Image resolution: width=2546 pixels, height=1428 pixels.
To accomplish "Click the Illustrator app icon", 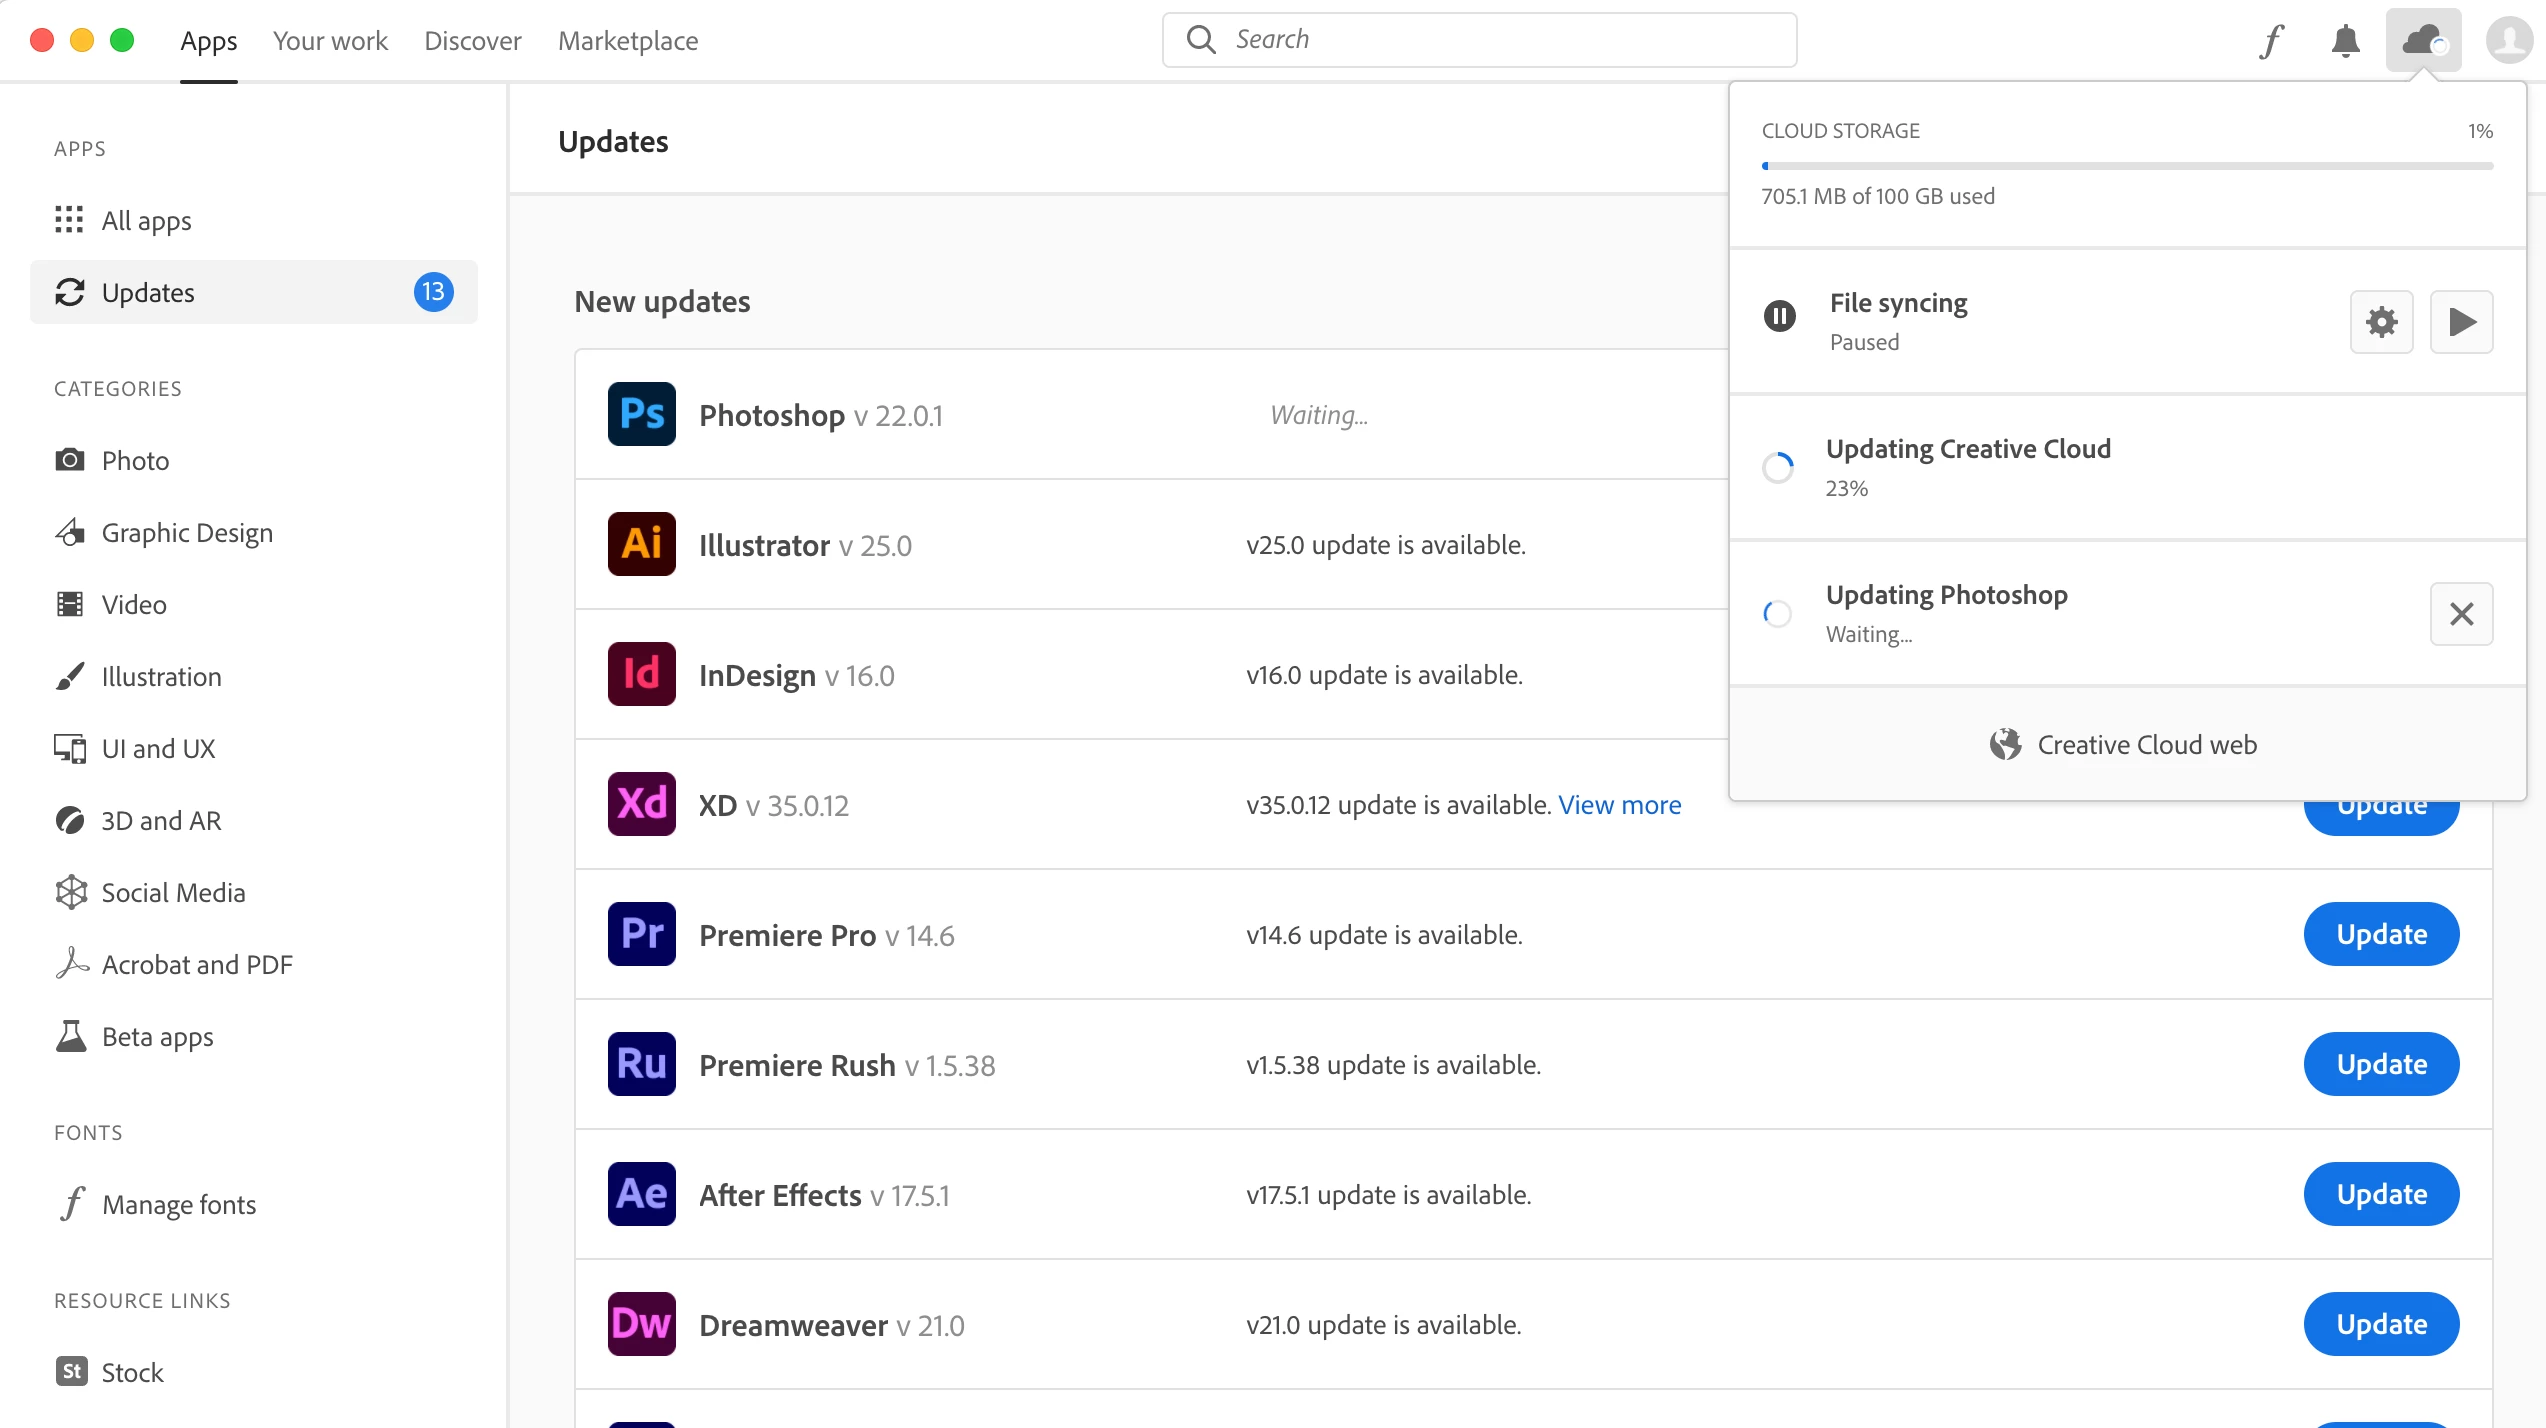I will pos(641,544).
